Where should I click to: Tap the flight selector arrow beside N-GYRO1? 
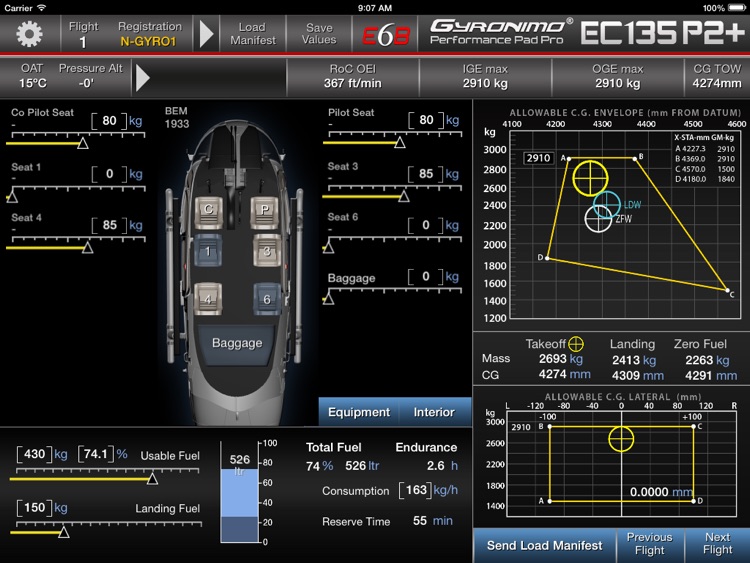tap(206, 34)
